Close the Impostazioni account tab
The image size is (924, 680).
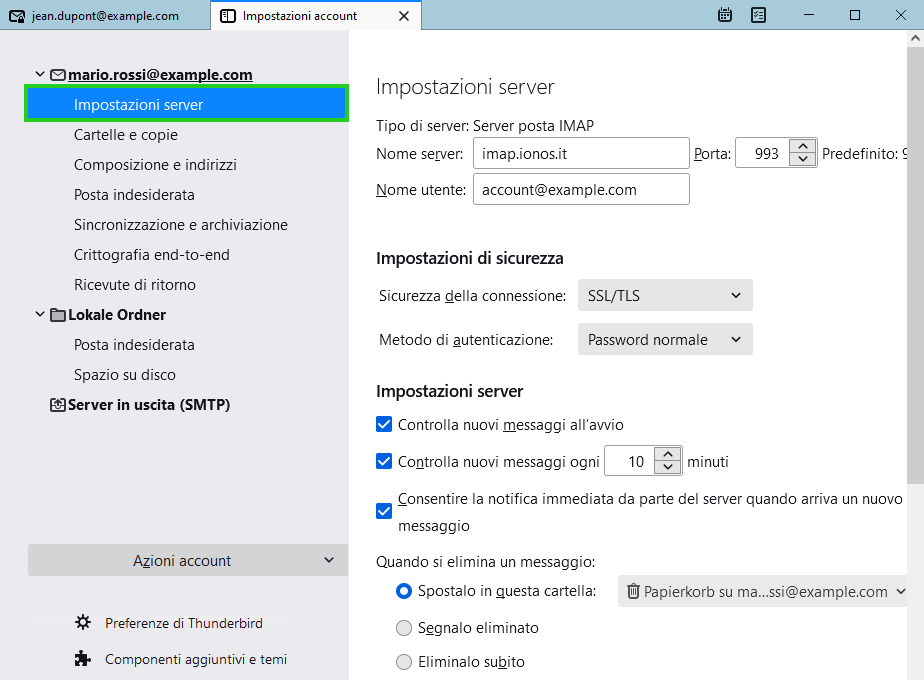click(x=404, y=16)
